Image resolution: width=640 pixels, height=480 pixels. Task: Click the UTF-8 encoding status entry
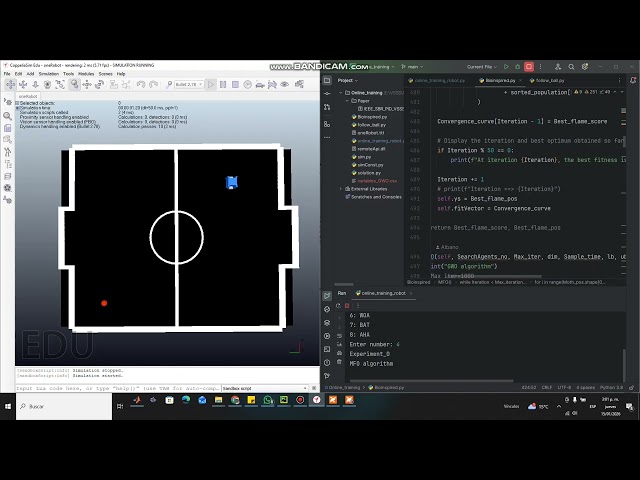(x=564, y=387)
